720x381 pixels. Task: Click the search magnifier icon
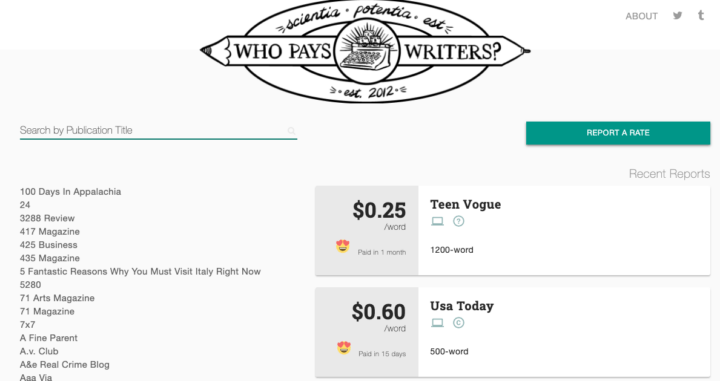tap(291, 131)
